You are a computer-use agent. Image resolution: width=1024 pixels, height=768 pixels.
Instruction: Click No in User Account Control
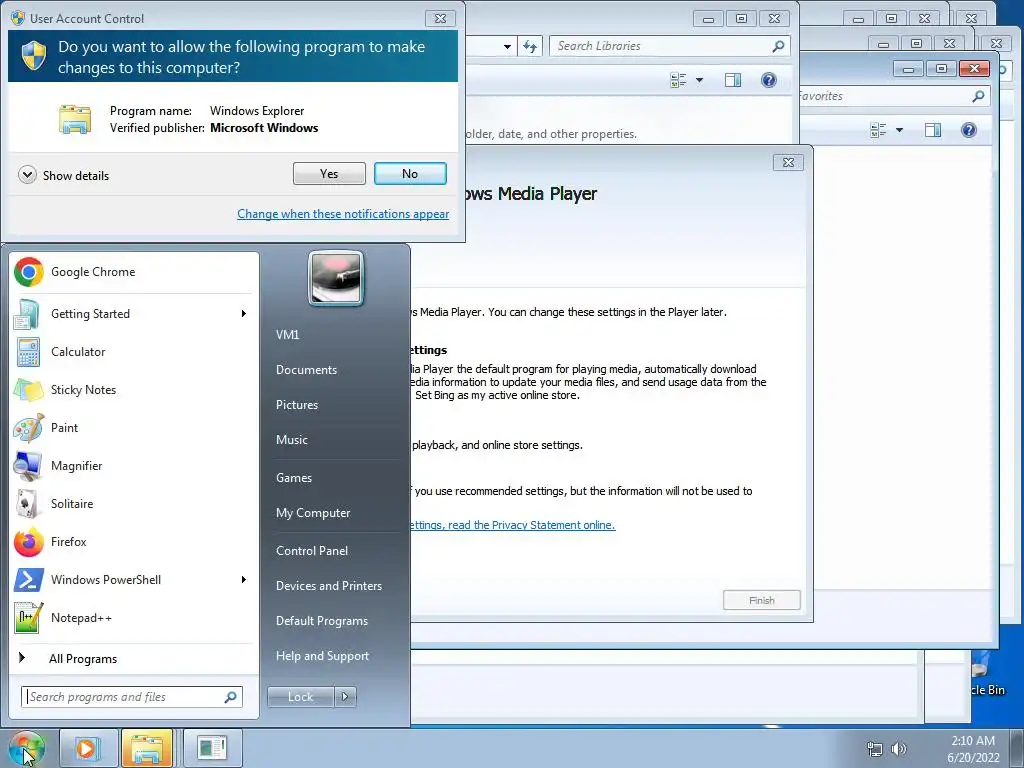(410, 174)
